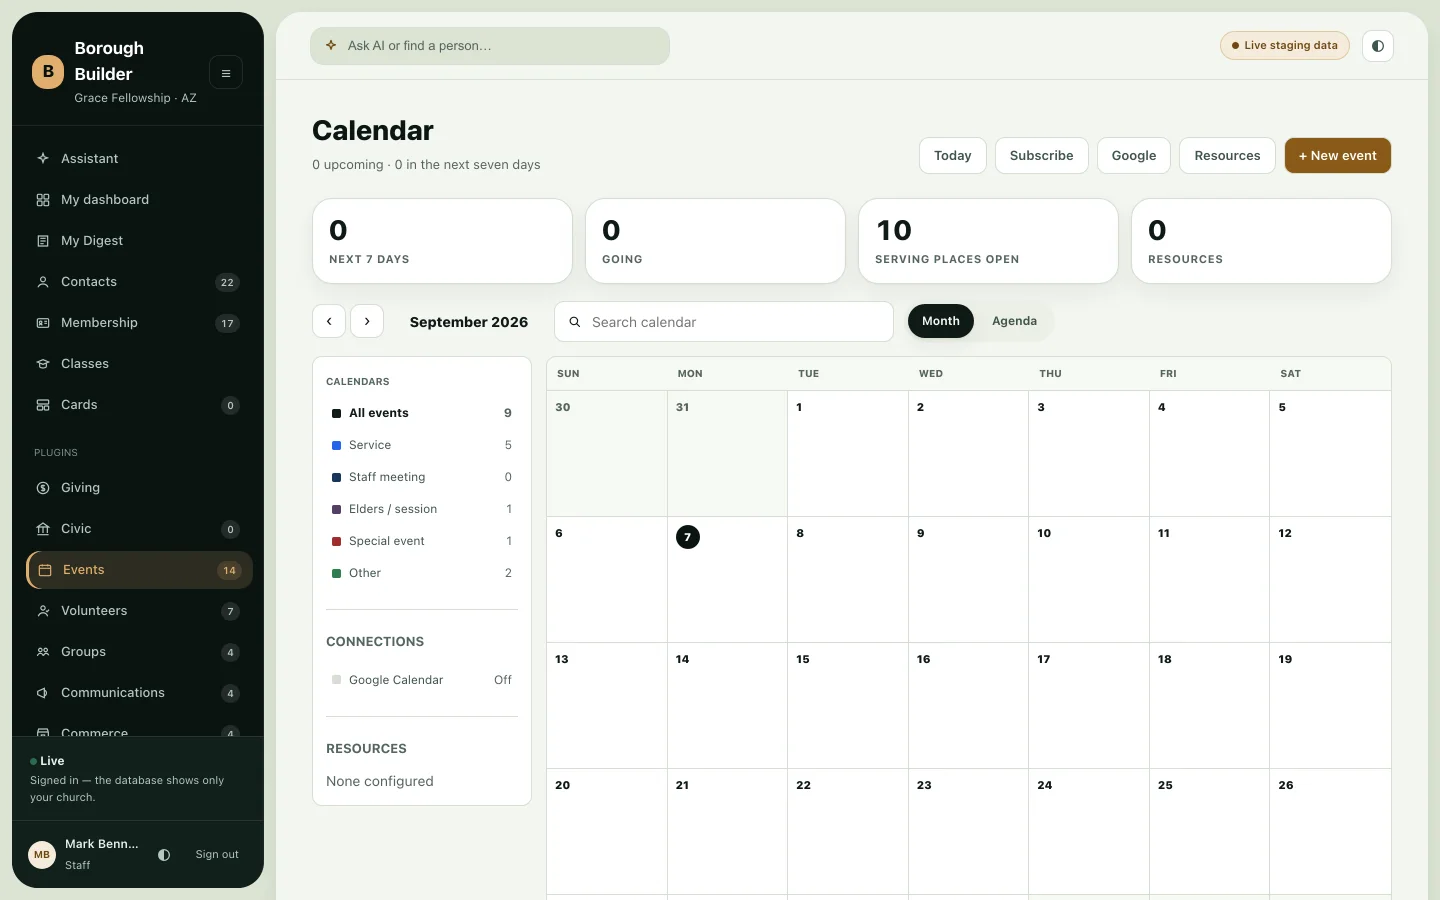
Task: Go to the next month
Action: (367, 321)
